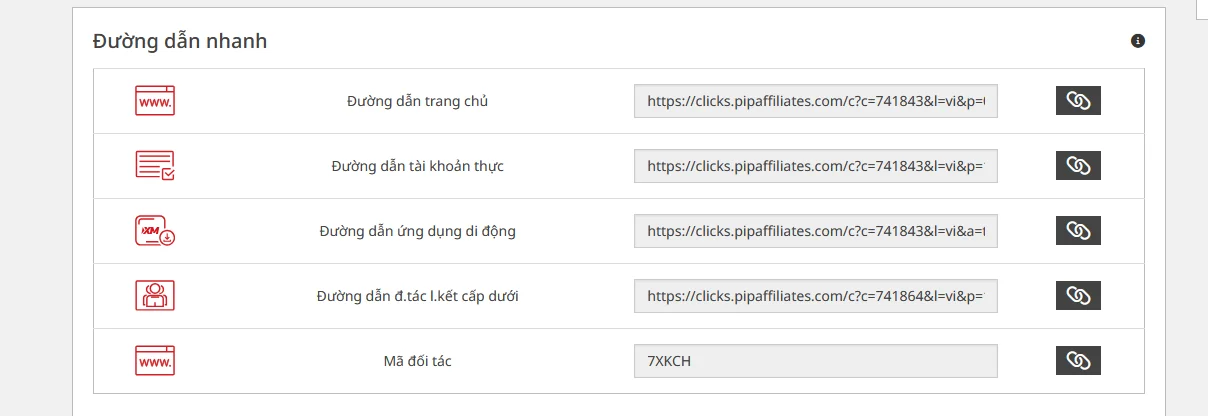1208x416 pixels.
Task: Copy the Đường dẫn đ.tác l.kết cấp dưới link
Action: 1078,296
